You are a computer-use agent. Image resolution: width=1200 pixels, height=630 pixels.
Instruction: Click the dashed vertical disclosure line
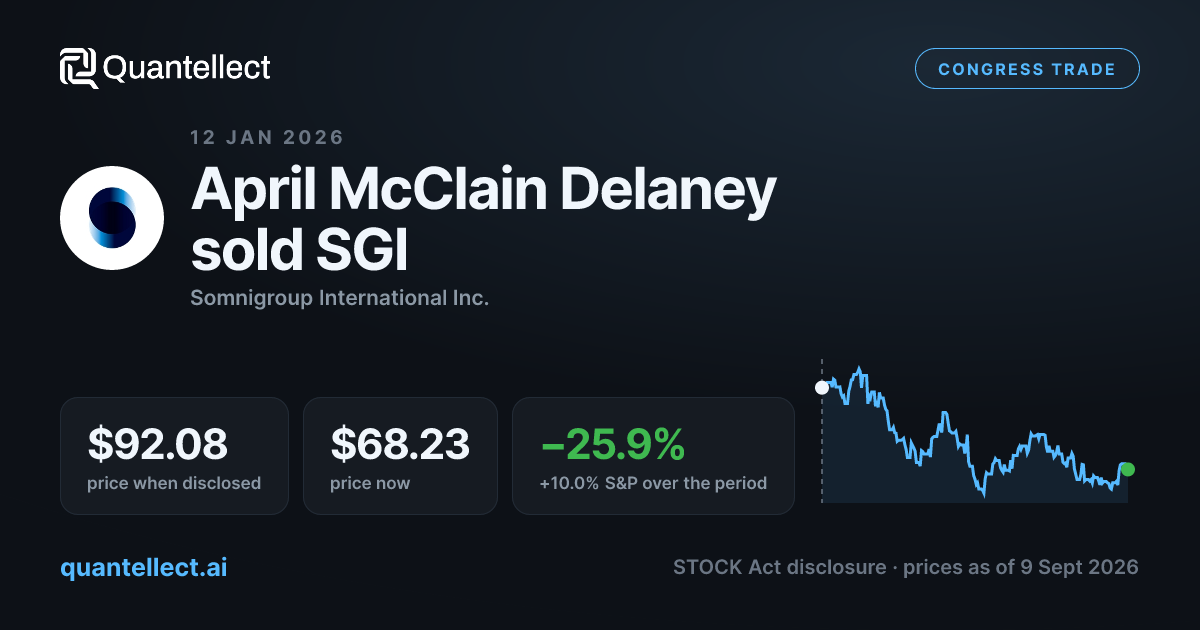coord(822,430)
